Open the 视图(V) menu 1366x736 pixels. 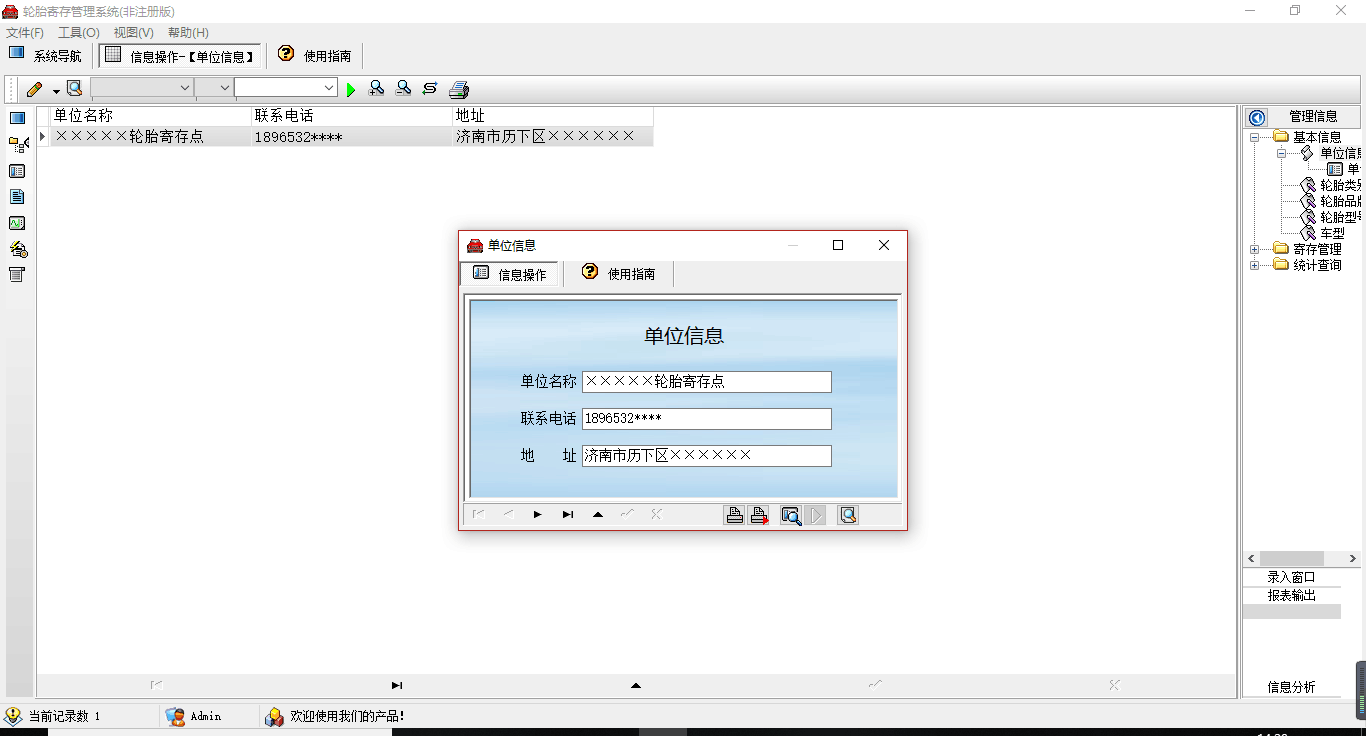(134, 33)
